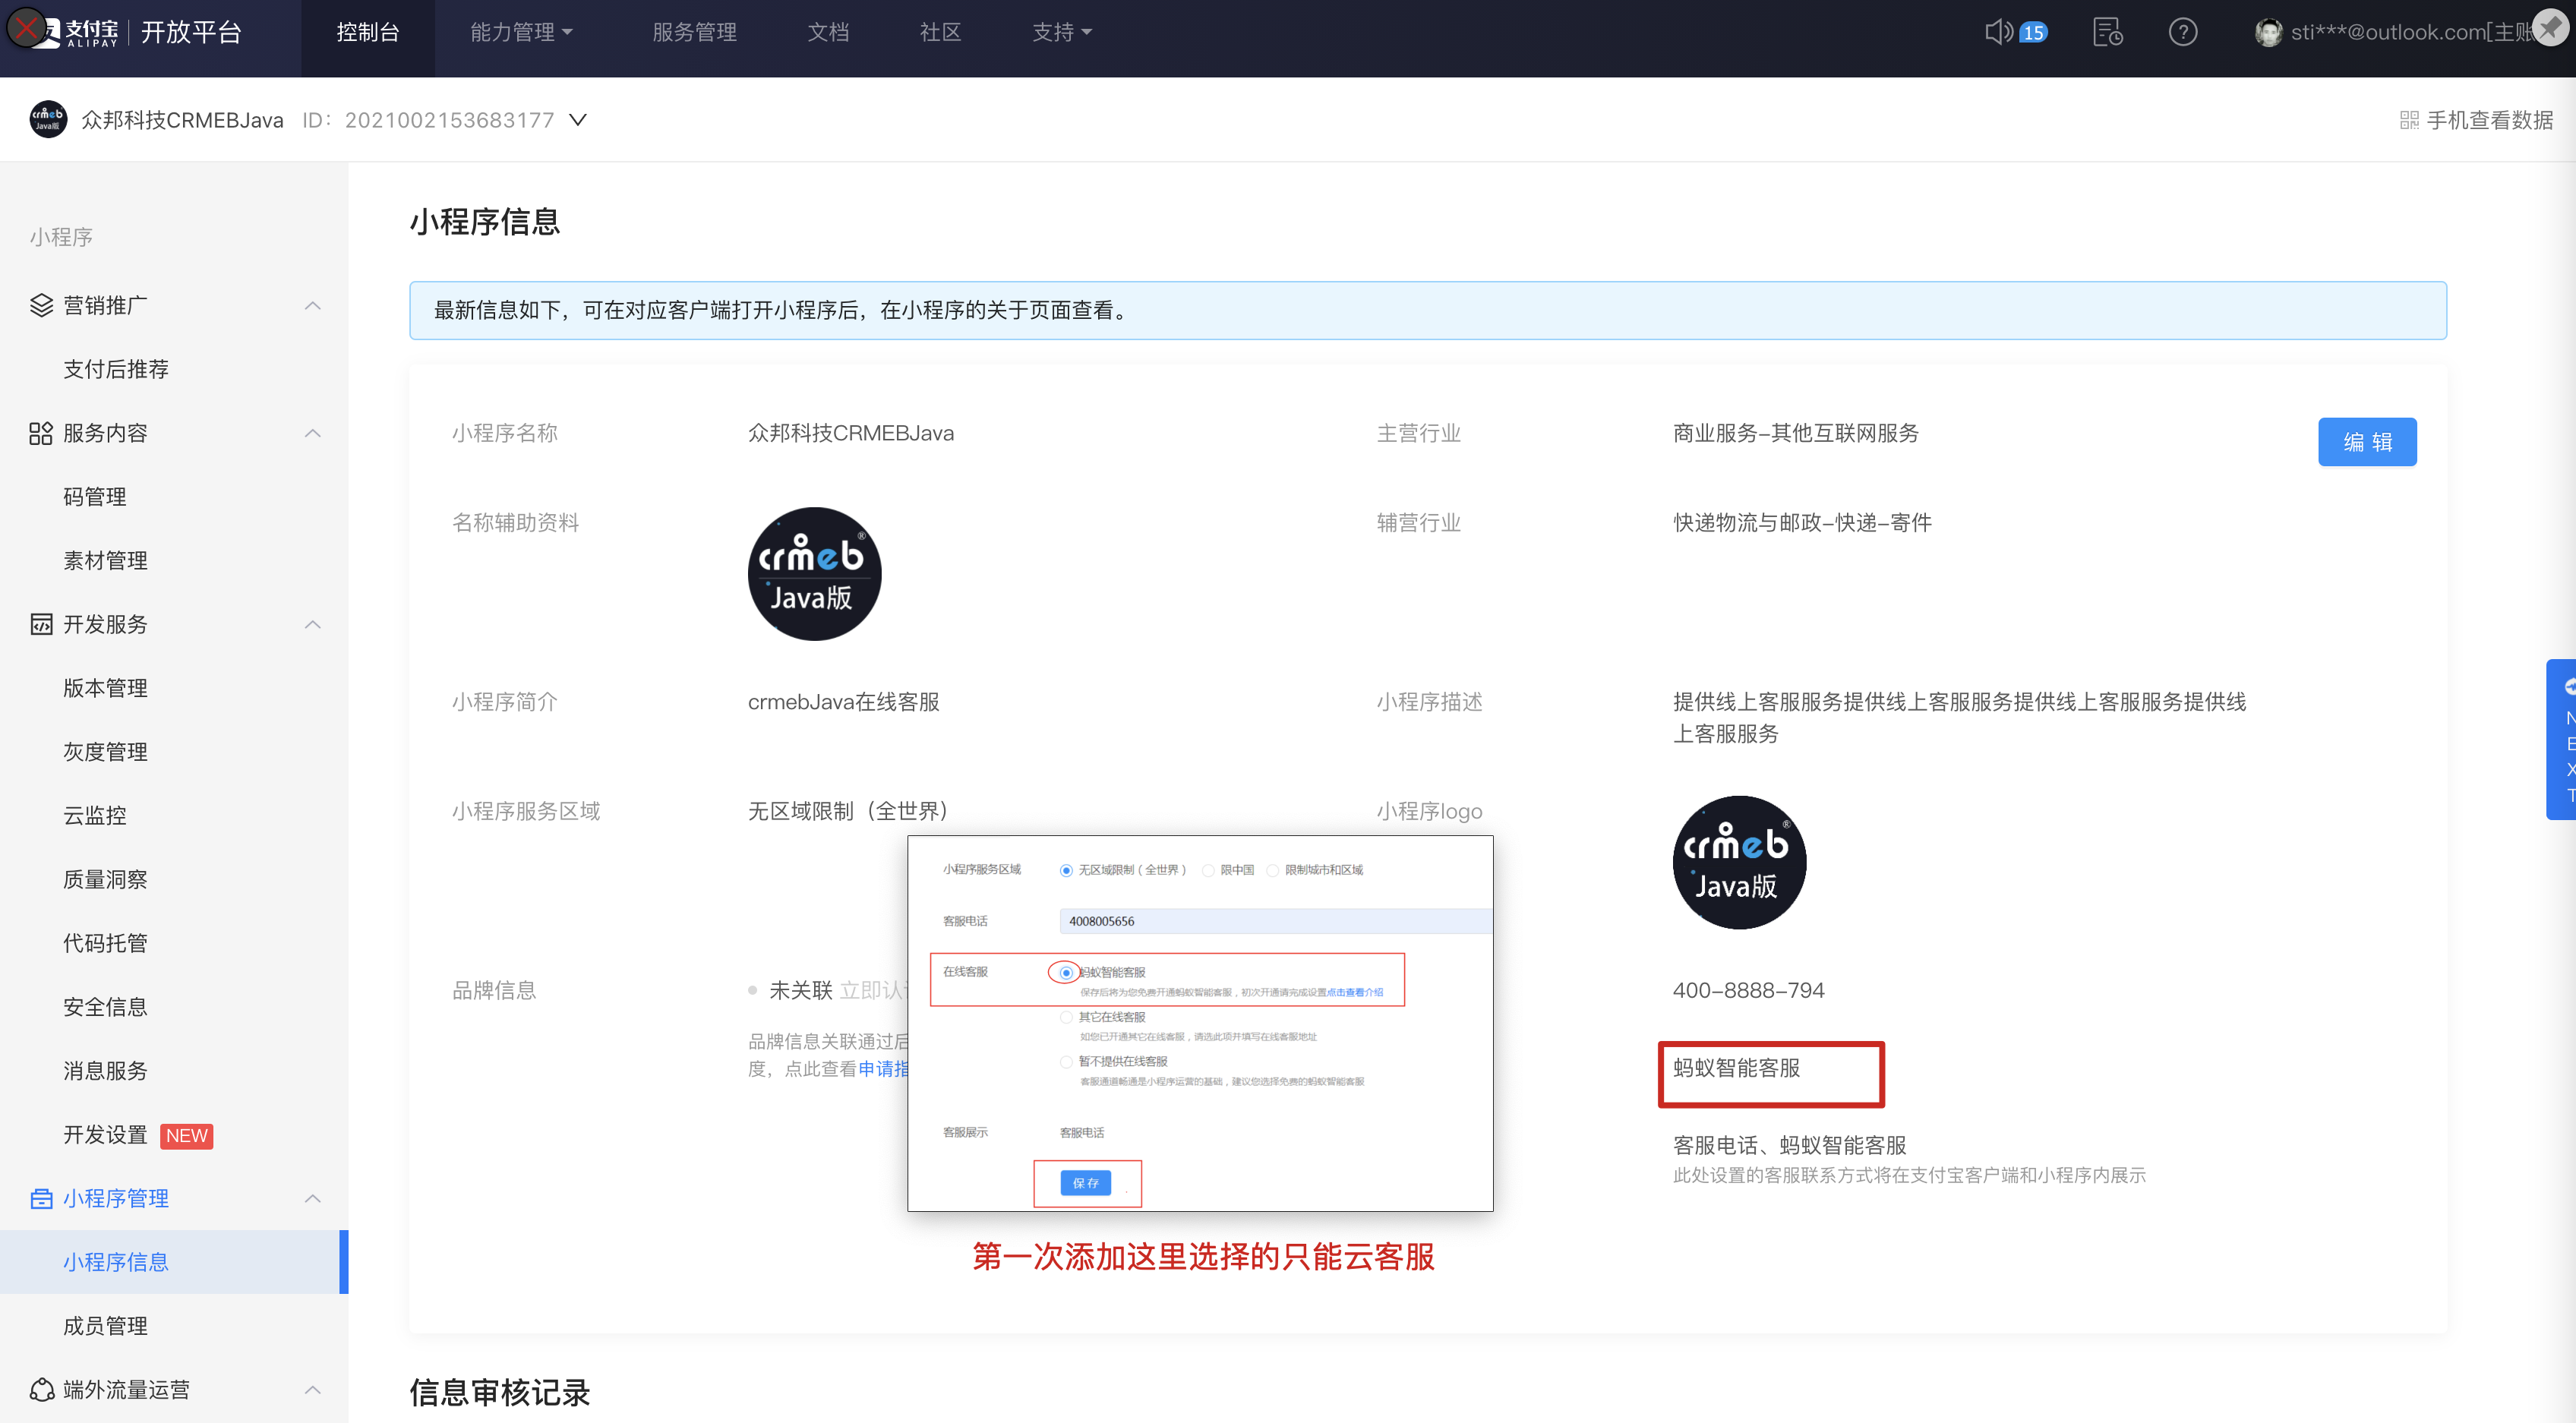The width and height of the screenshot is (2576, 1423).
Task: Switch to the 控制台 menu item
Action: coord(368,31)
